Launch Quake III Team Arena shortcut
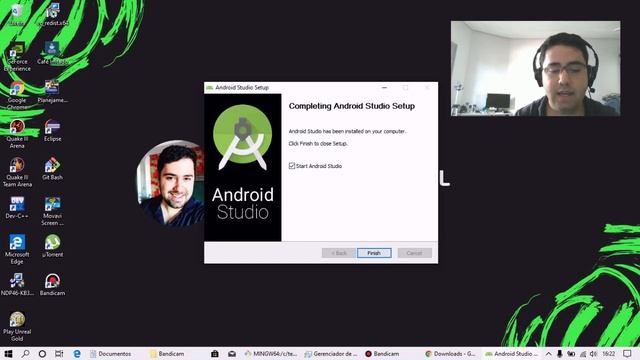Viewport: 640px width, 360px height. tap(17, 172)
